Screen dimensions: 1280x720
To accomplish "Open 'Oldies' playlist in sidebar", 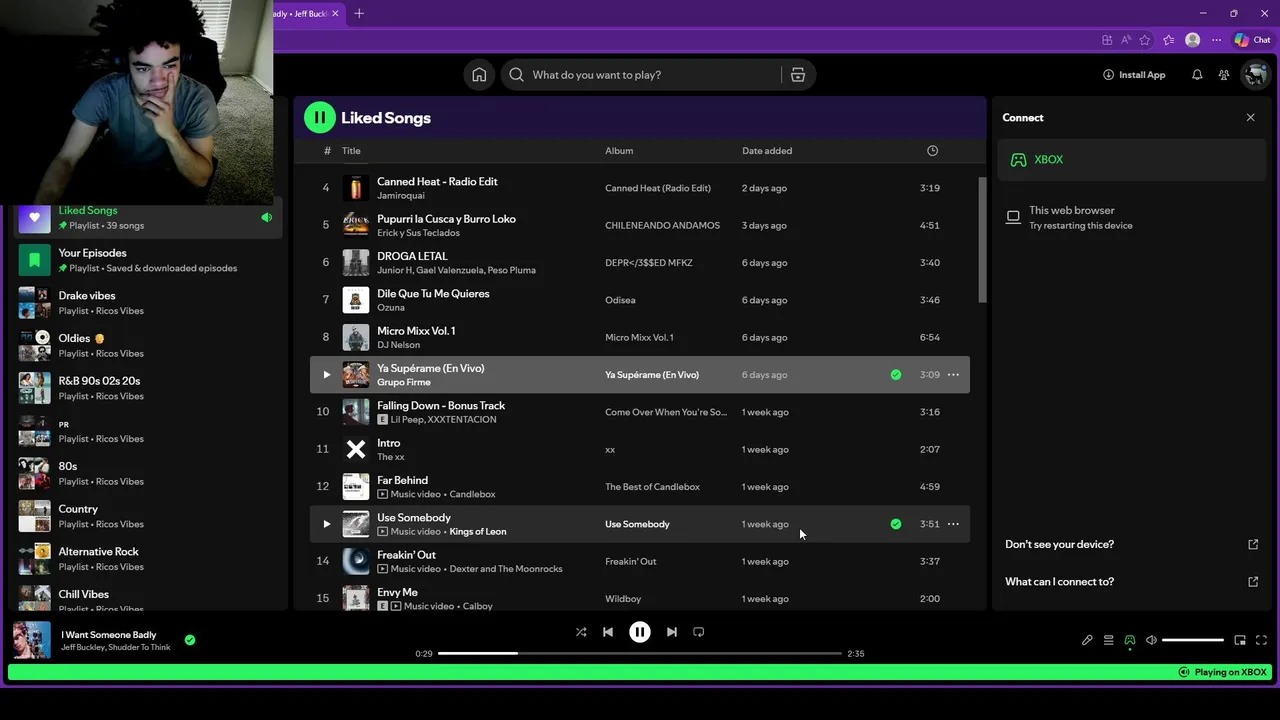I will pyautogui.click(x=149, y=345).
